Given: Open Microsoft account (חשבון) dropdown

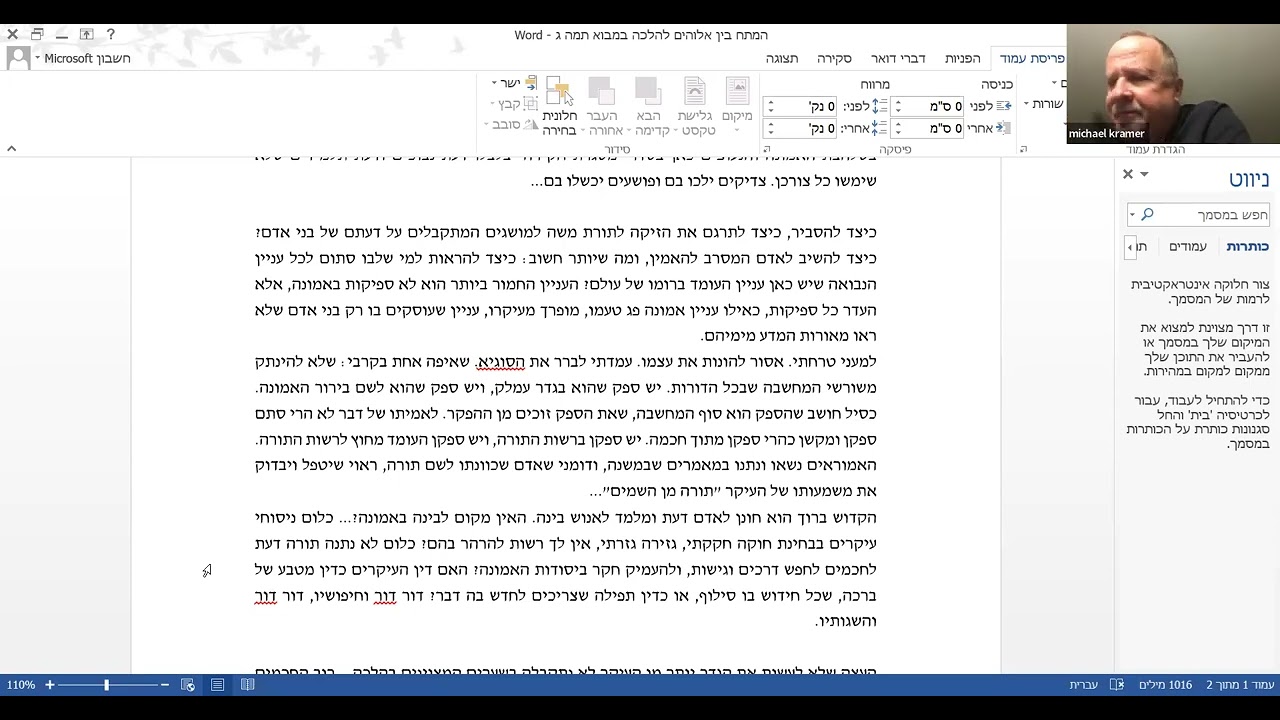Looking at the screenshot, I should pyautogui.click(x=84, y=58).
